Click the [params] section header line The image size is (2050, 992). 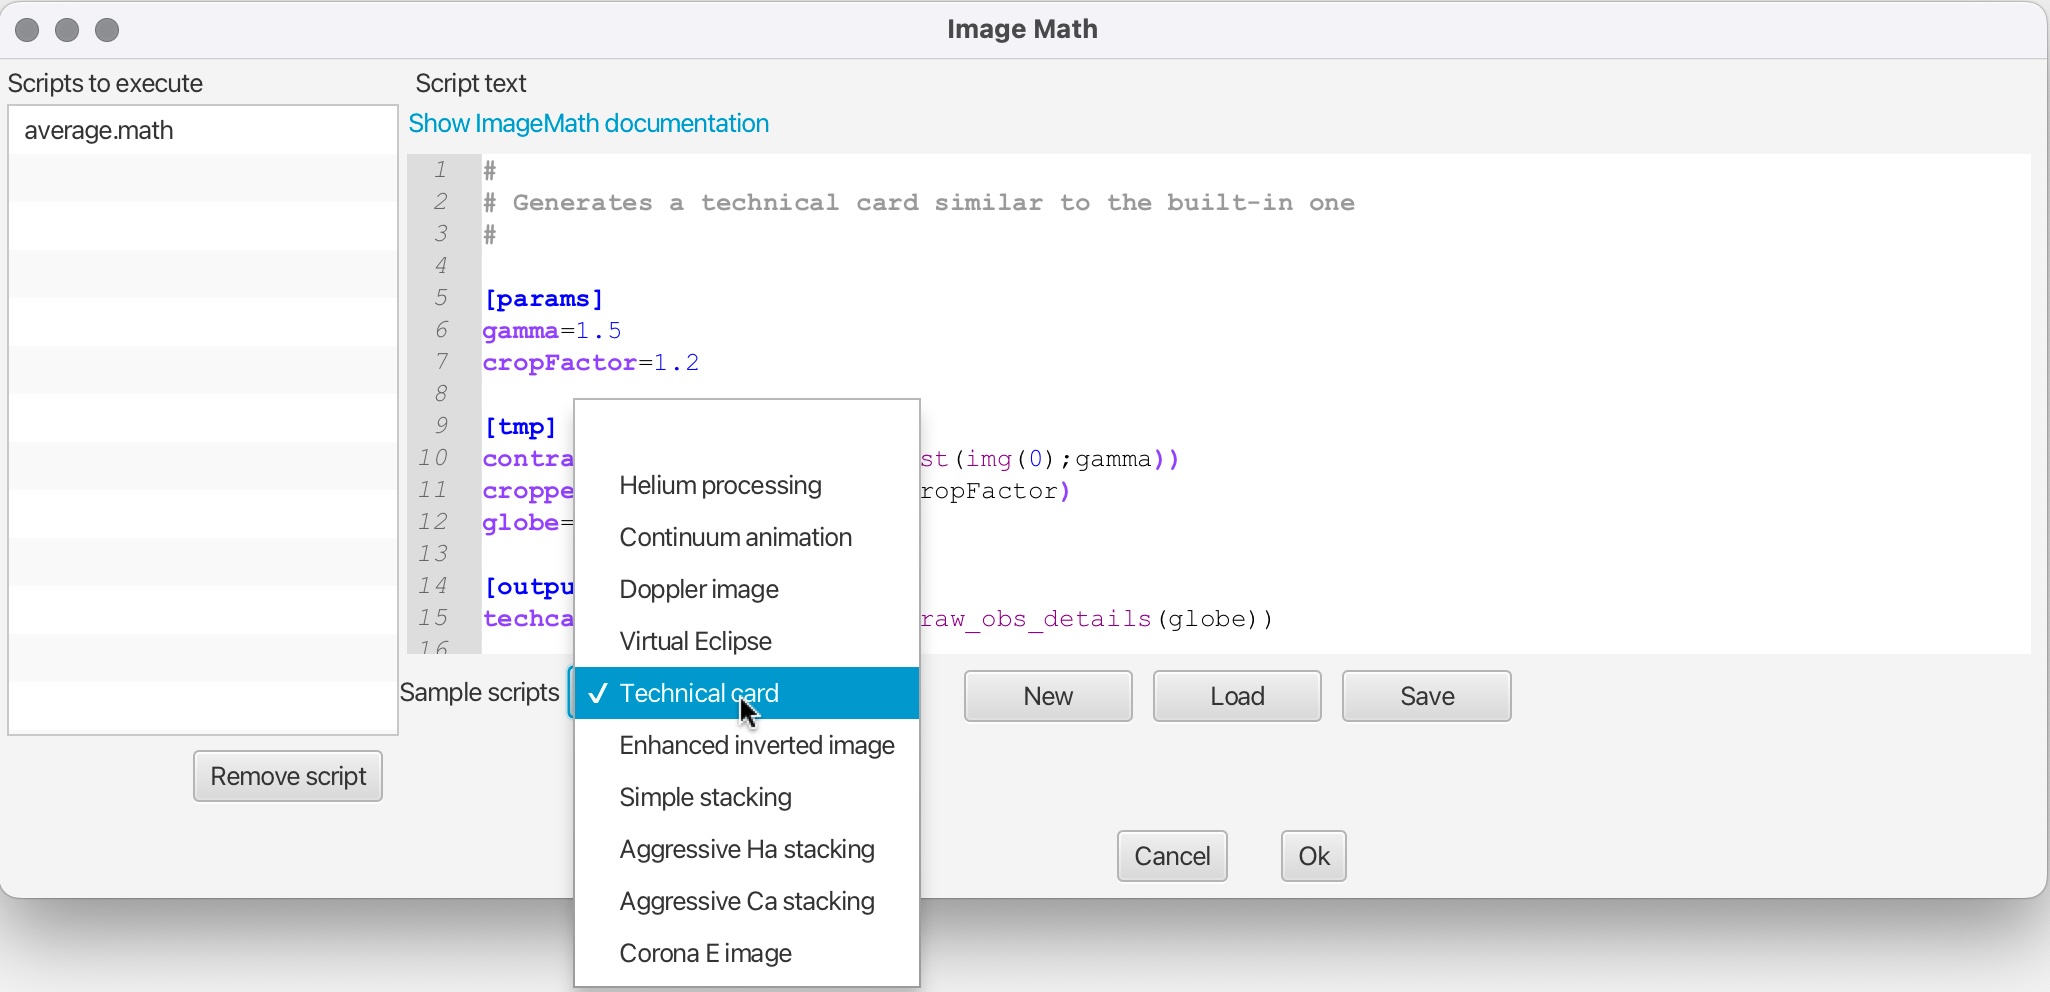544,299
